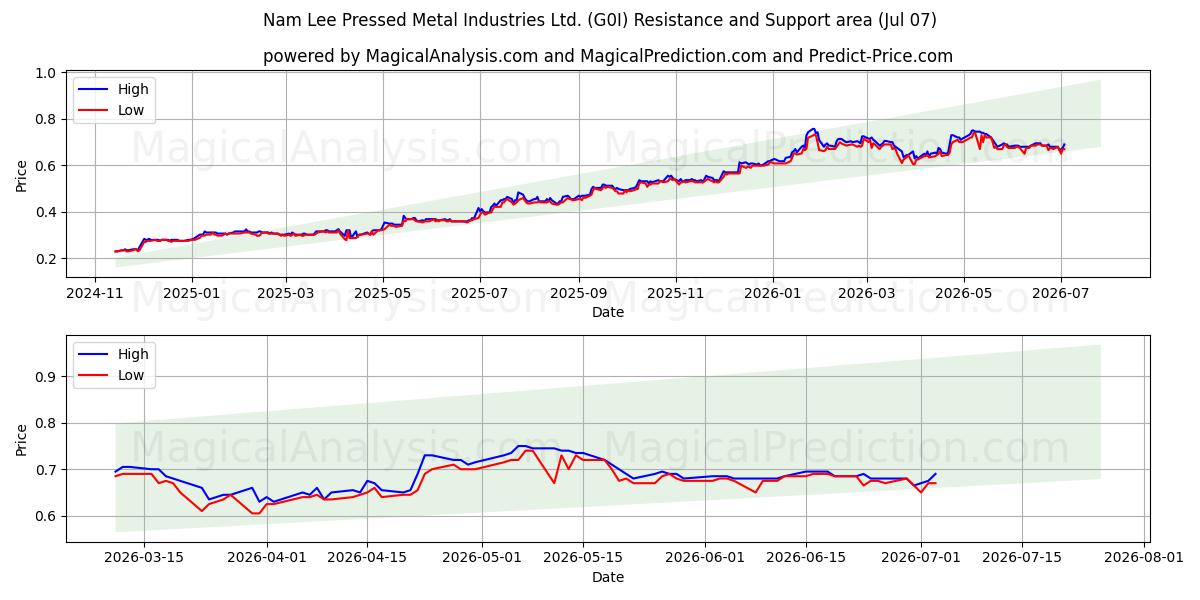
Task: Click the 'Price' axis label of top chart
Action: [22, 175]
